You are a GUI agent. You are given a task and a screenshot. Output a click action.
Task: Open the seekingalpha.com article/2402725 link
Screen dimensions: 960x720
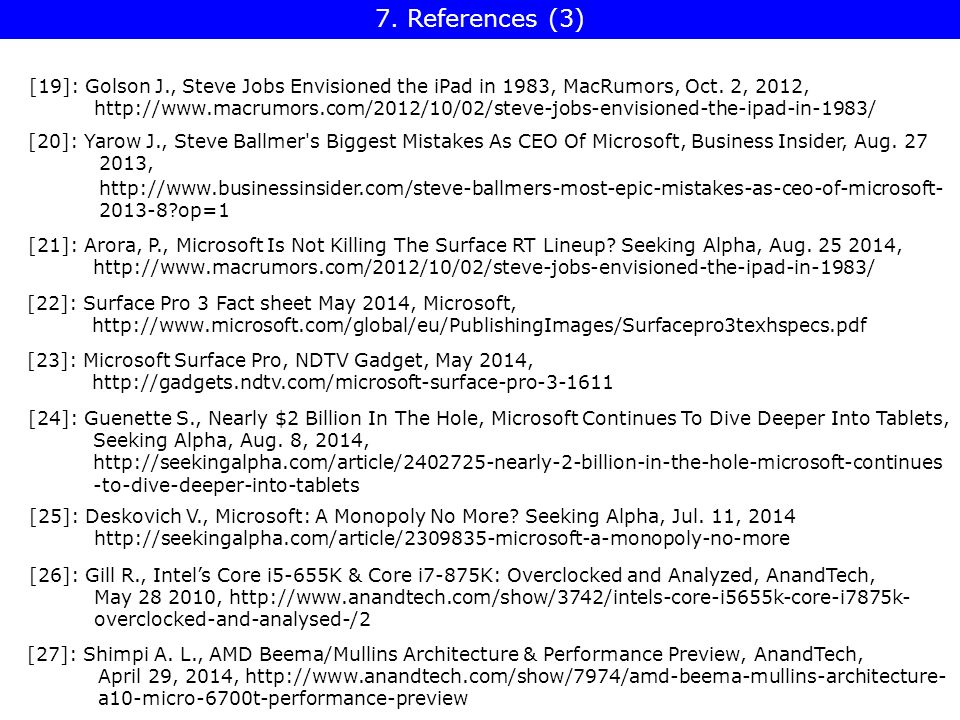tap(518, 462)
